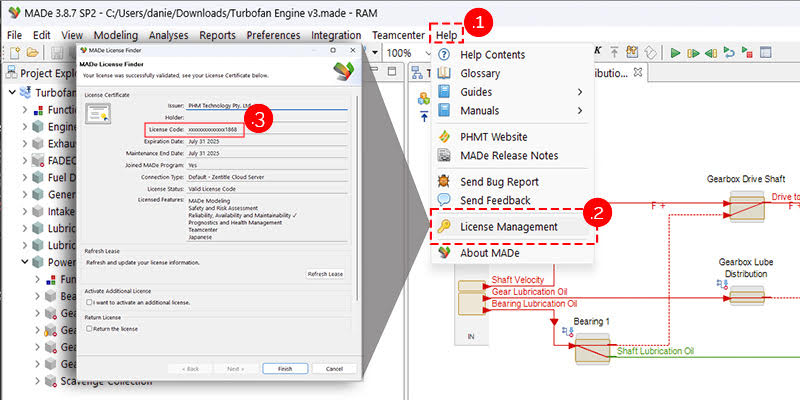Open About MADe menu entry
Image resolution: width=800 pixels, height=400 pixels.
point(512,253)
